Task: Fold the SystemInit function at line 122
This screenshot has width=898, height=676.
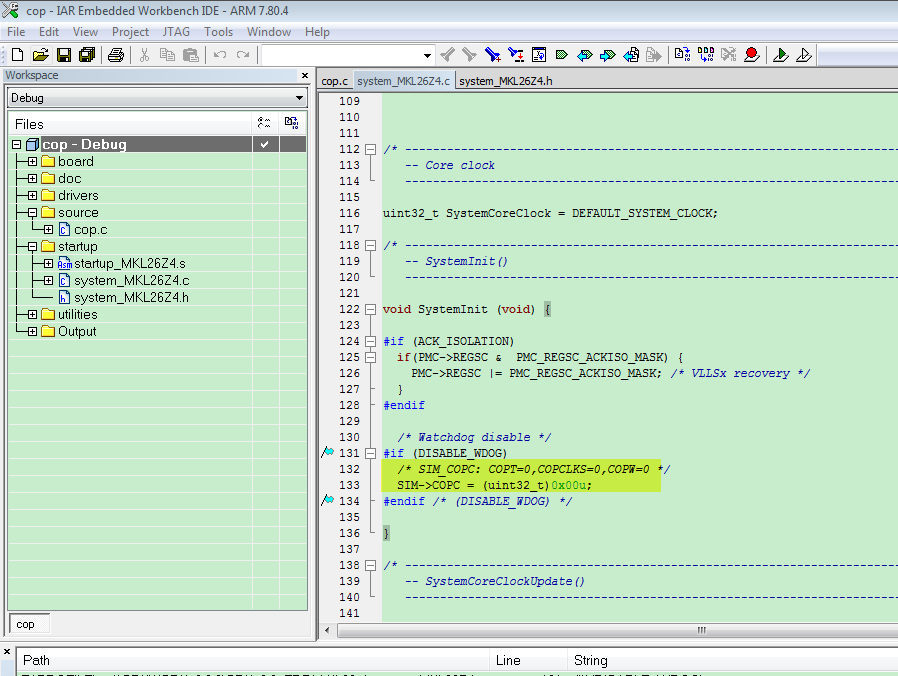Action: pos(371,309)
